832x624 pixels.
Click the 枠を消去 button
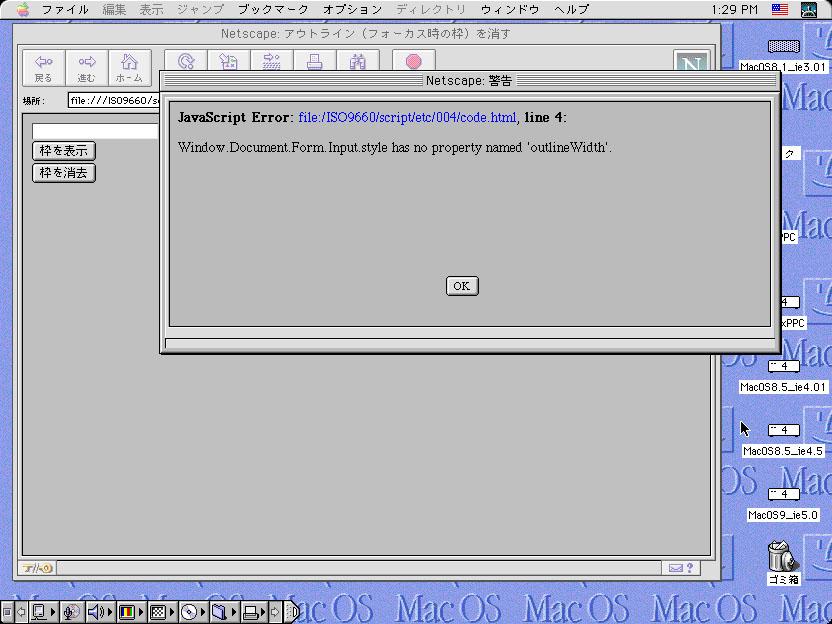(64, 173)
